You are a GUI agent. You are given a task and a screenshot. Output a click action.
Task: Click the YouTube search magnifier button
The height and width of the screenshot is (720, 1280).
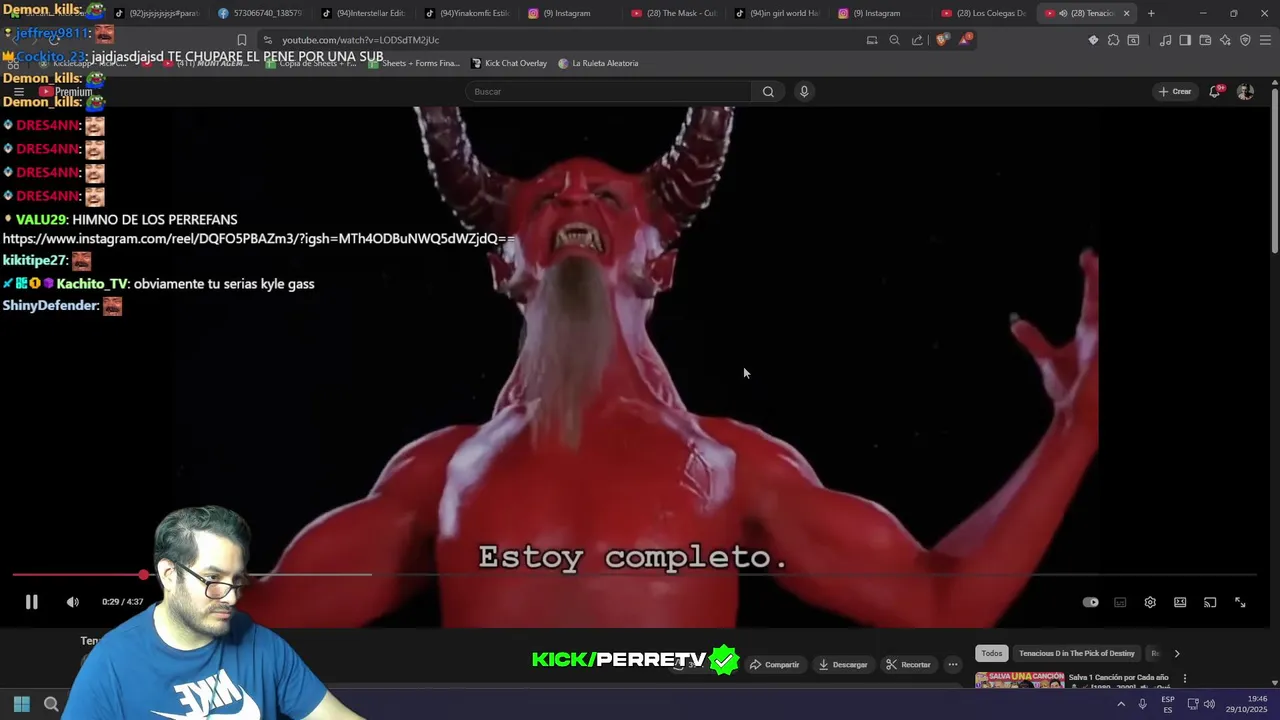768,91
